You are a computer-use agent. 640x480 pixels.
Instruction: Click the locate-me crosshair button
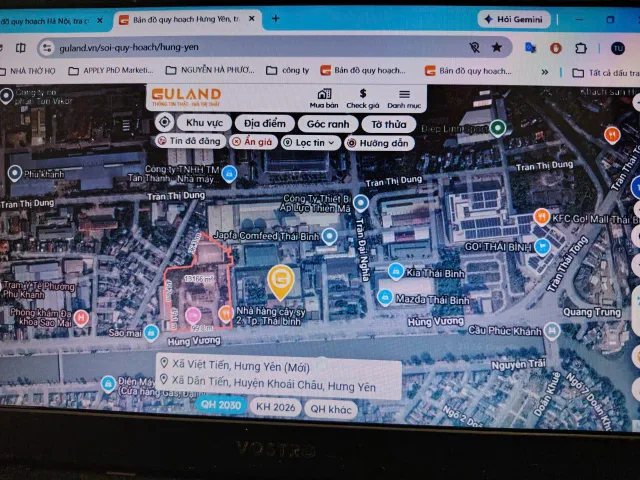[164, 122]
